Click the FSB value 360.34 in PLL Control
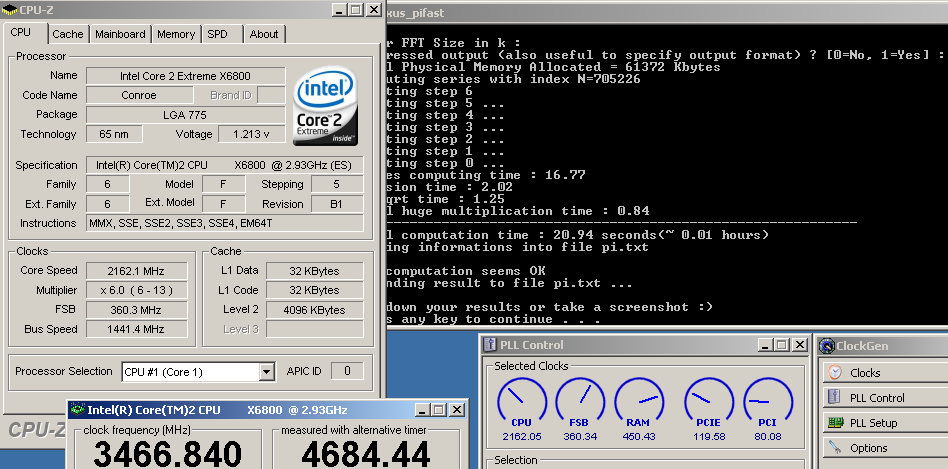Screen dimensions: 948x469 pyautogui.click(x=580, y=436)
